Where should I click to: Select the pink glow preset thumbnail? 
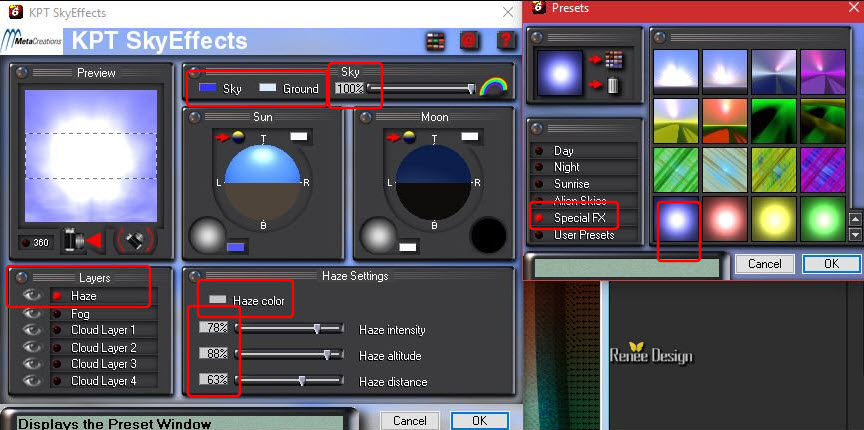tap(725, 219)
